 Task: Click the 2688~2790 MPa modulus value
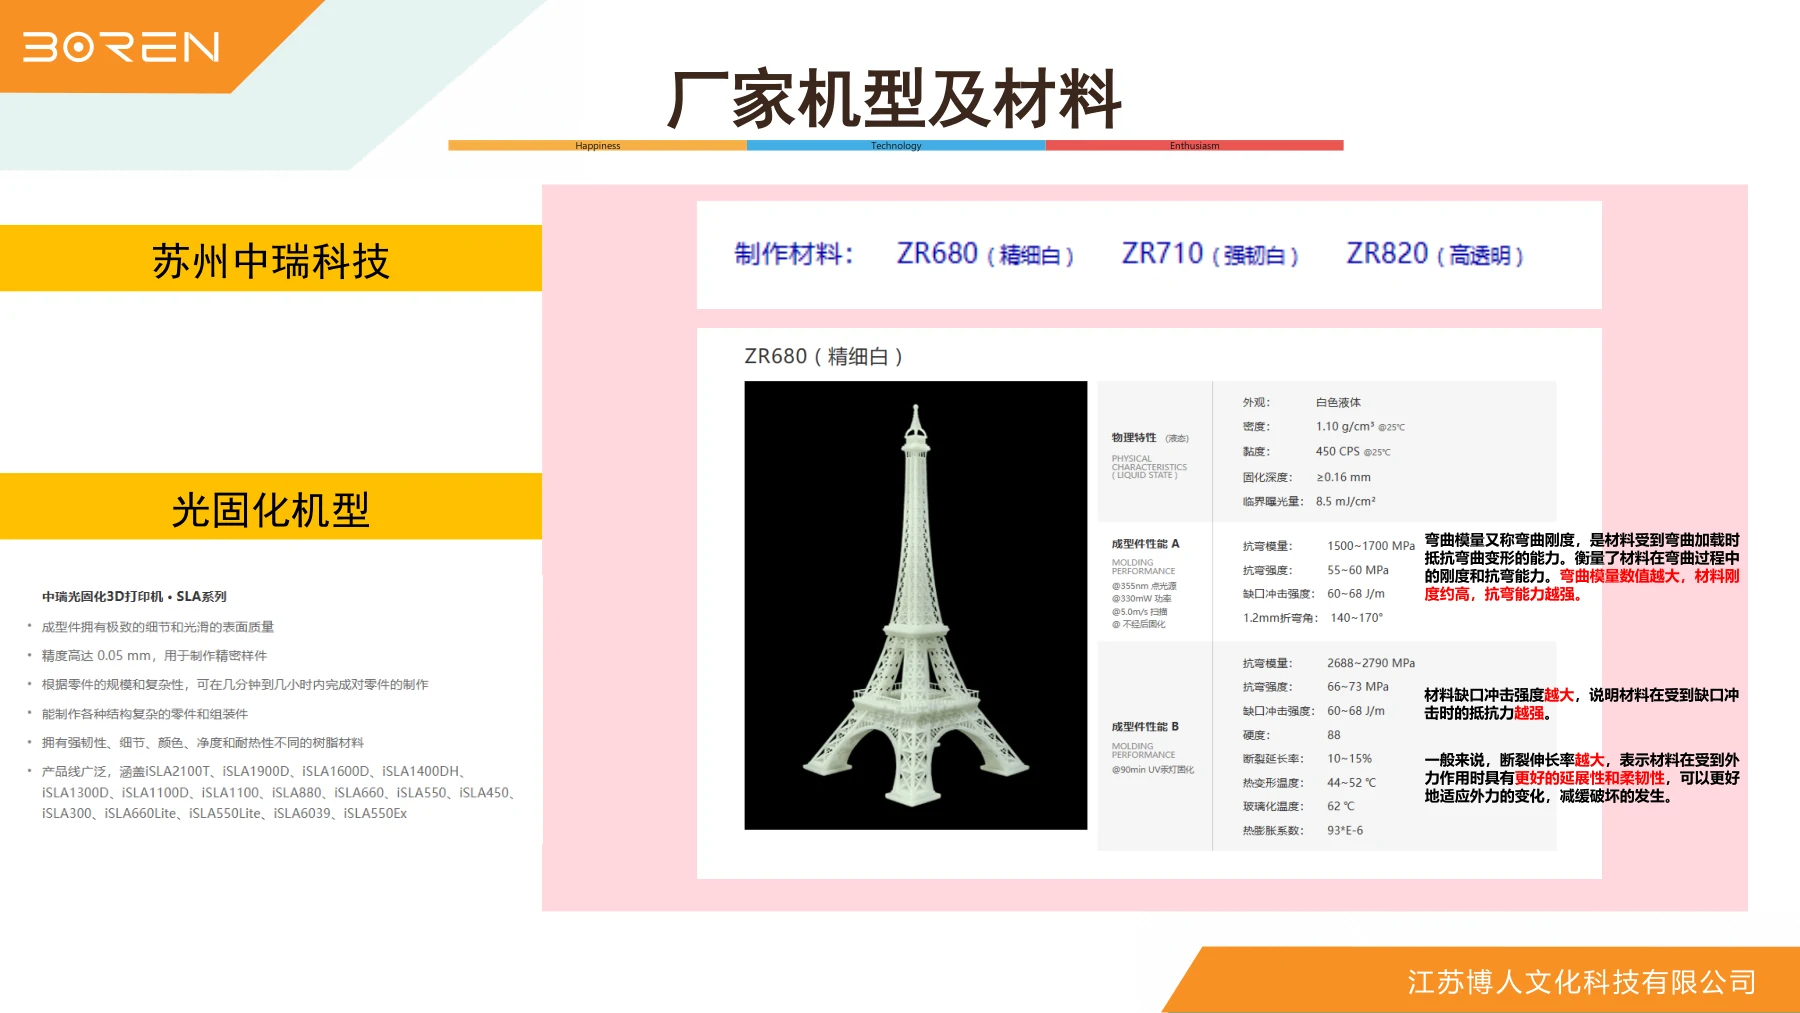pos(1371,663)
